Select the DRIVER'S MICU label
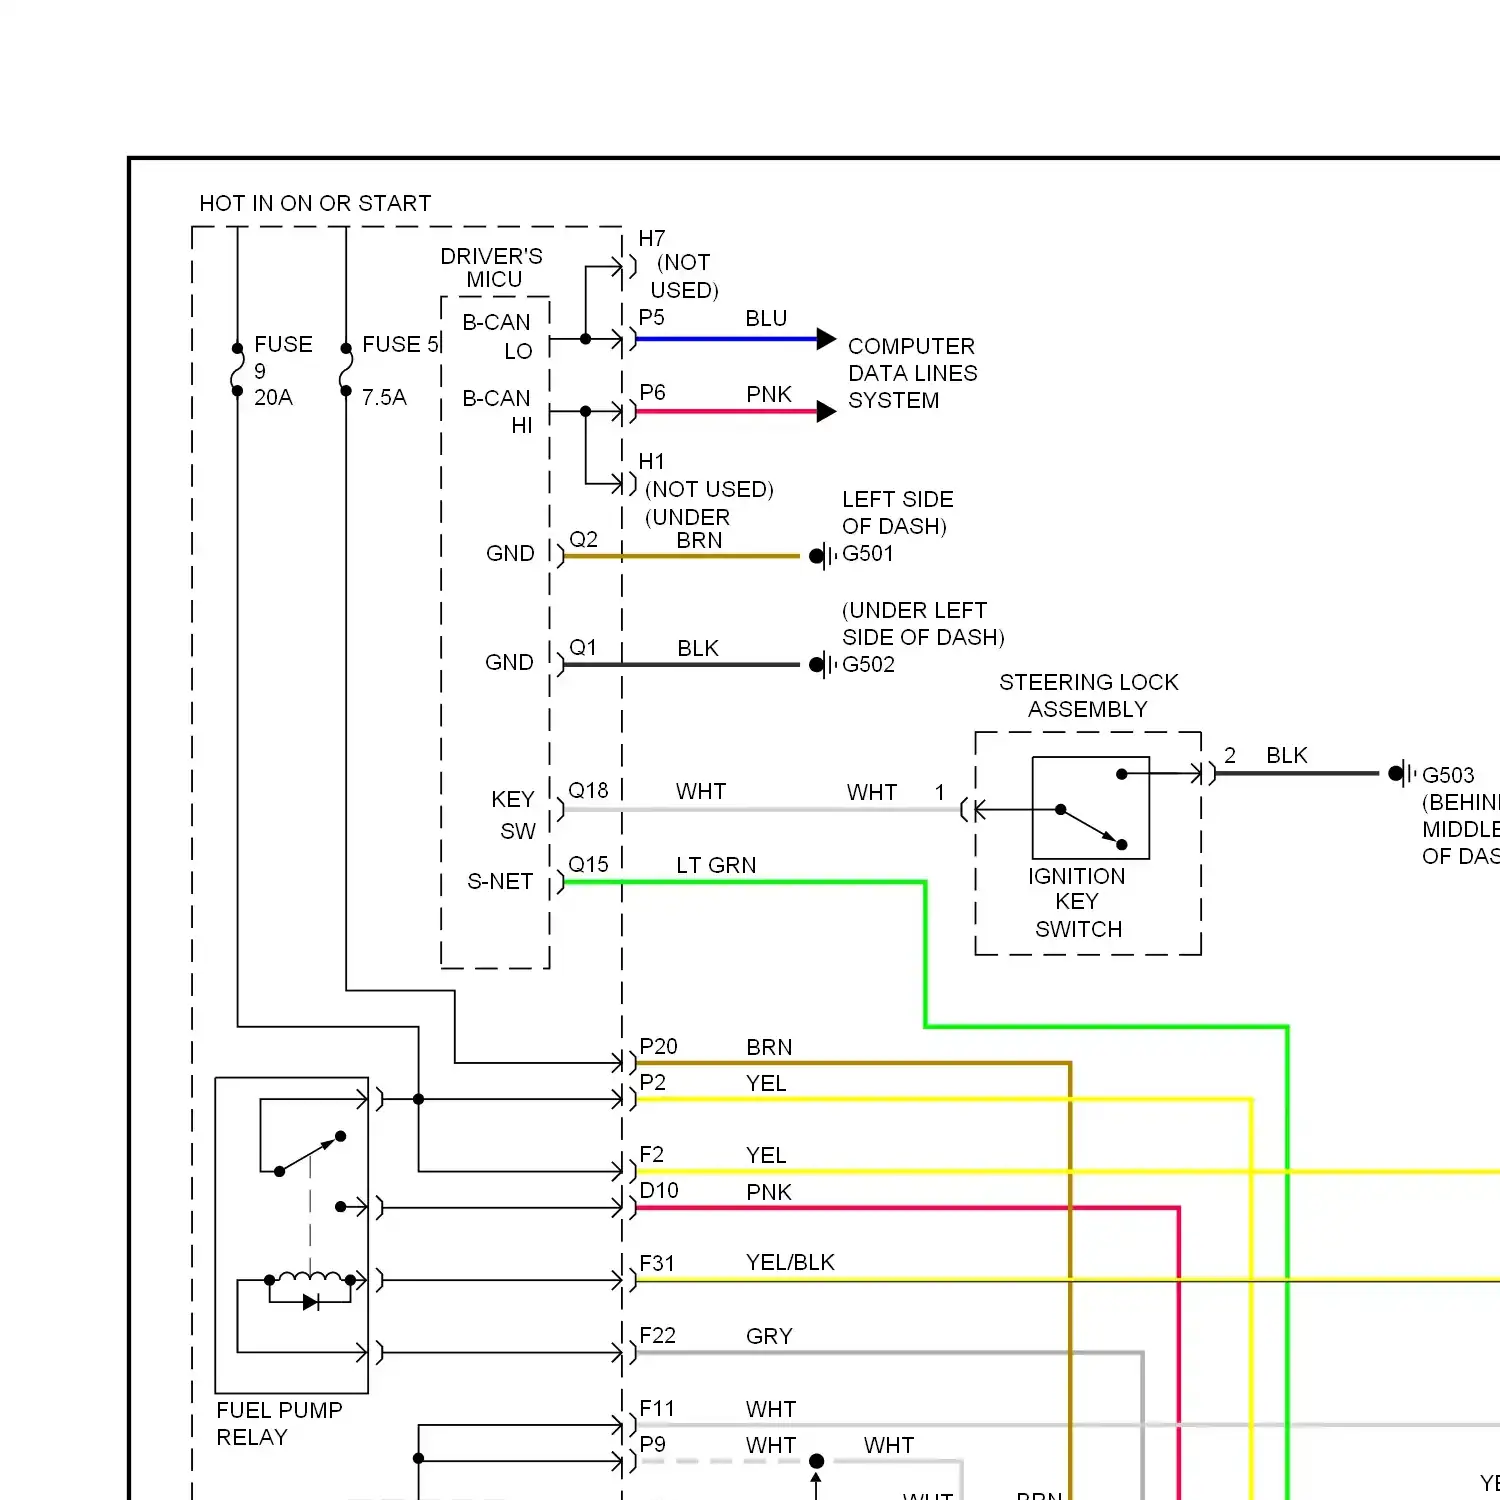This screenshot has height=1500, width=1500. (x=492, y=268)
